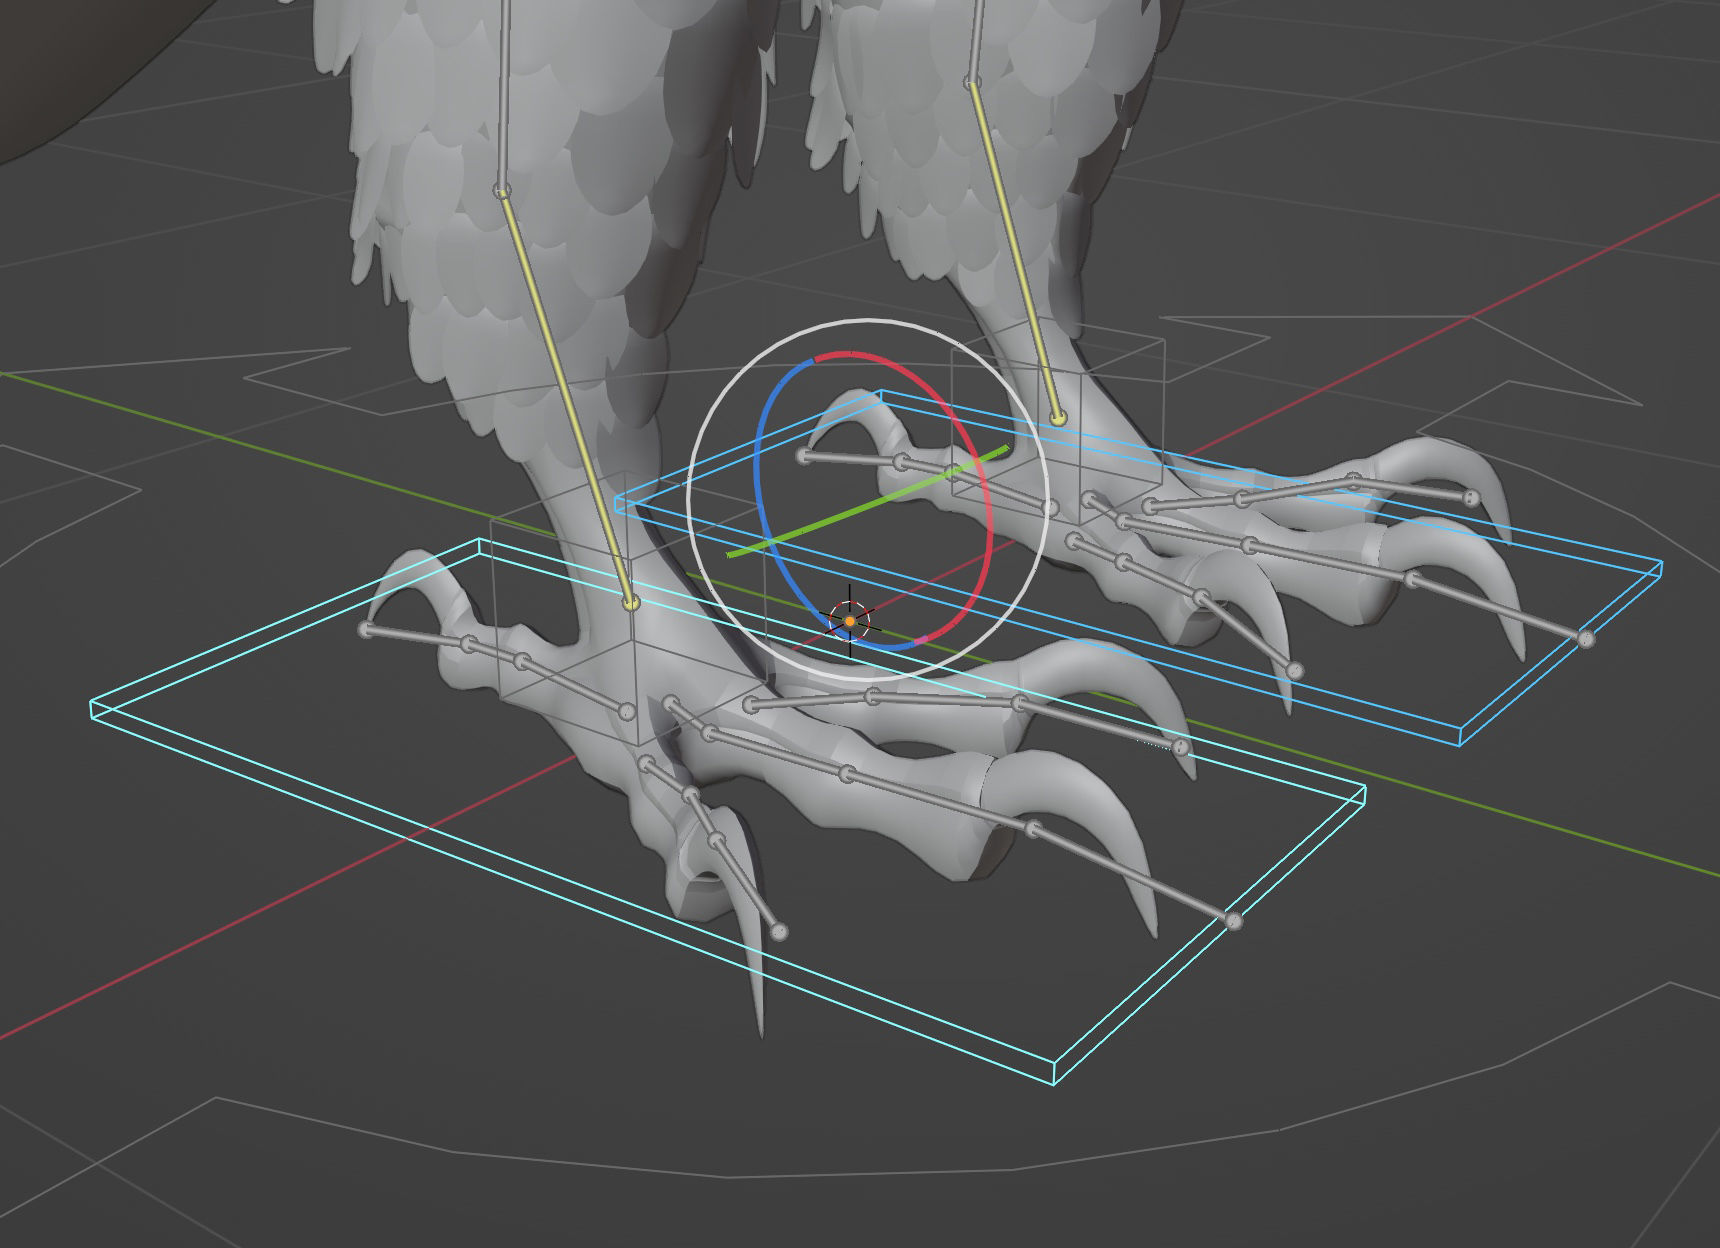The image size is (1720, 1248).
Task: Click the orange origin dot at 3D cursor
Action: coord(850,621)
